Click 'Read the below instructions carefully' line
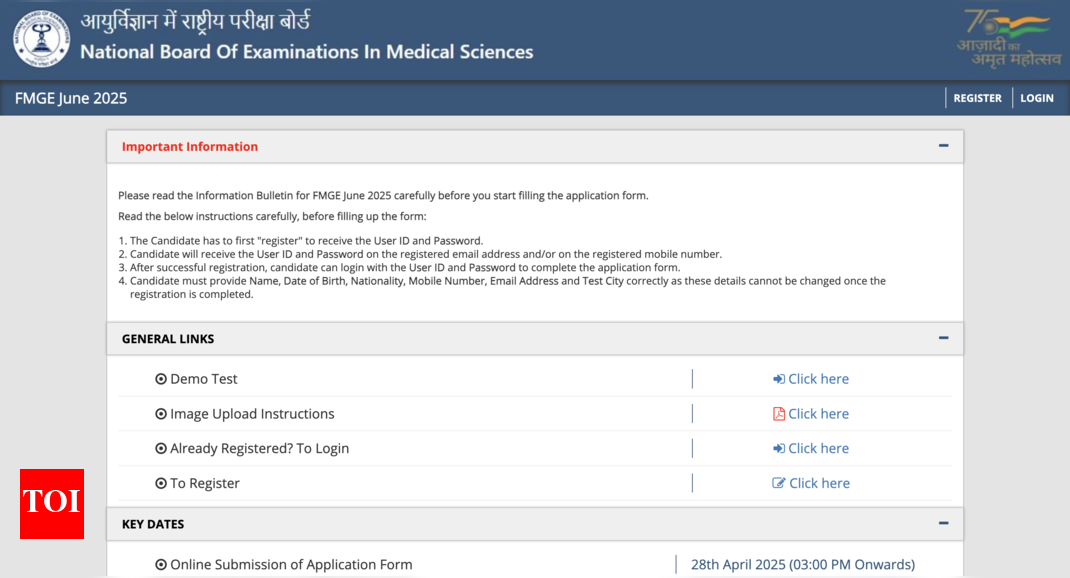The width and height of the screenshot is (1070, 578). (272, 216)
